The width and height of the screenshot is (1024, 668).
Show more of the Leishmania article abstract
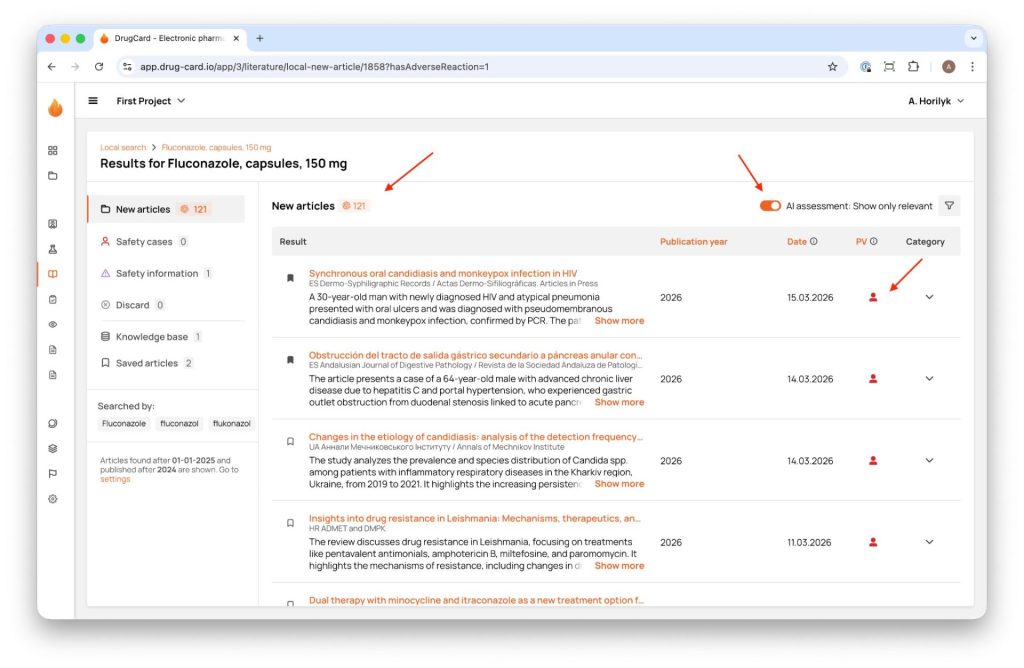(619, 565)
